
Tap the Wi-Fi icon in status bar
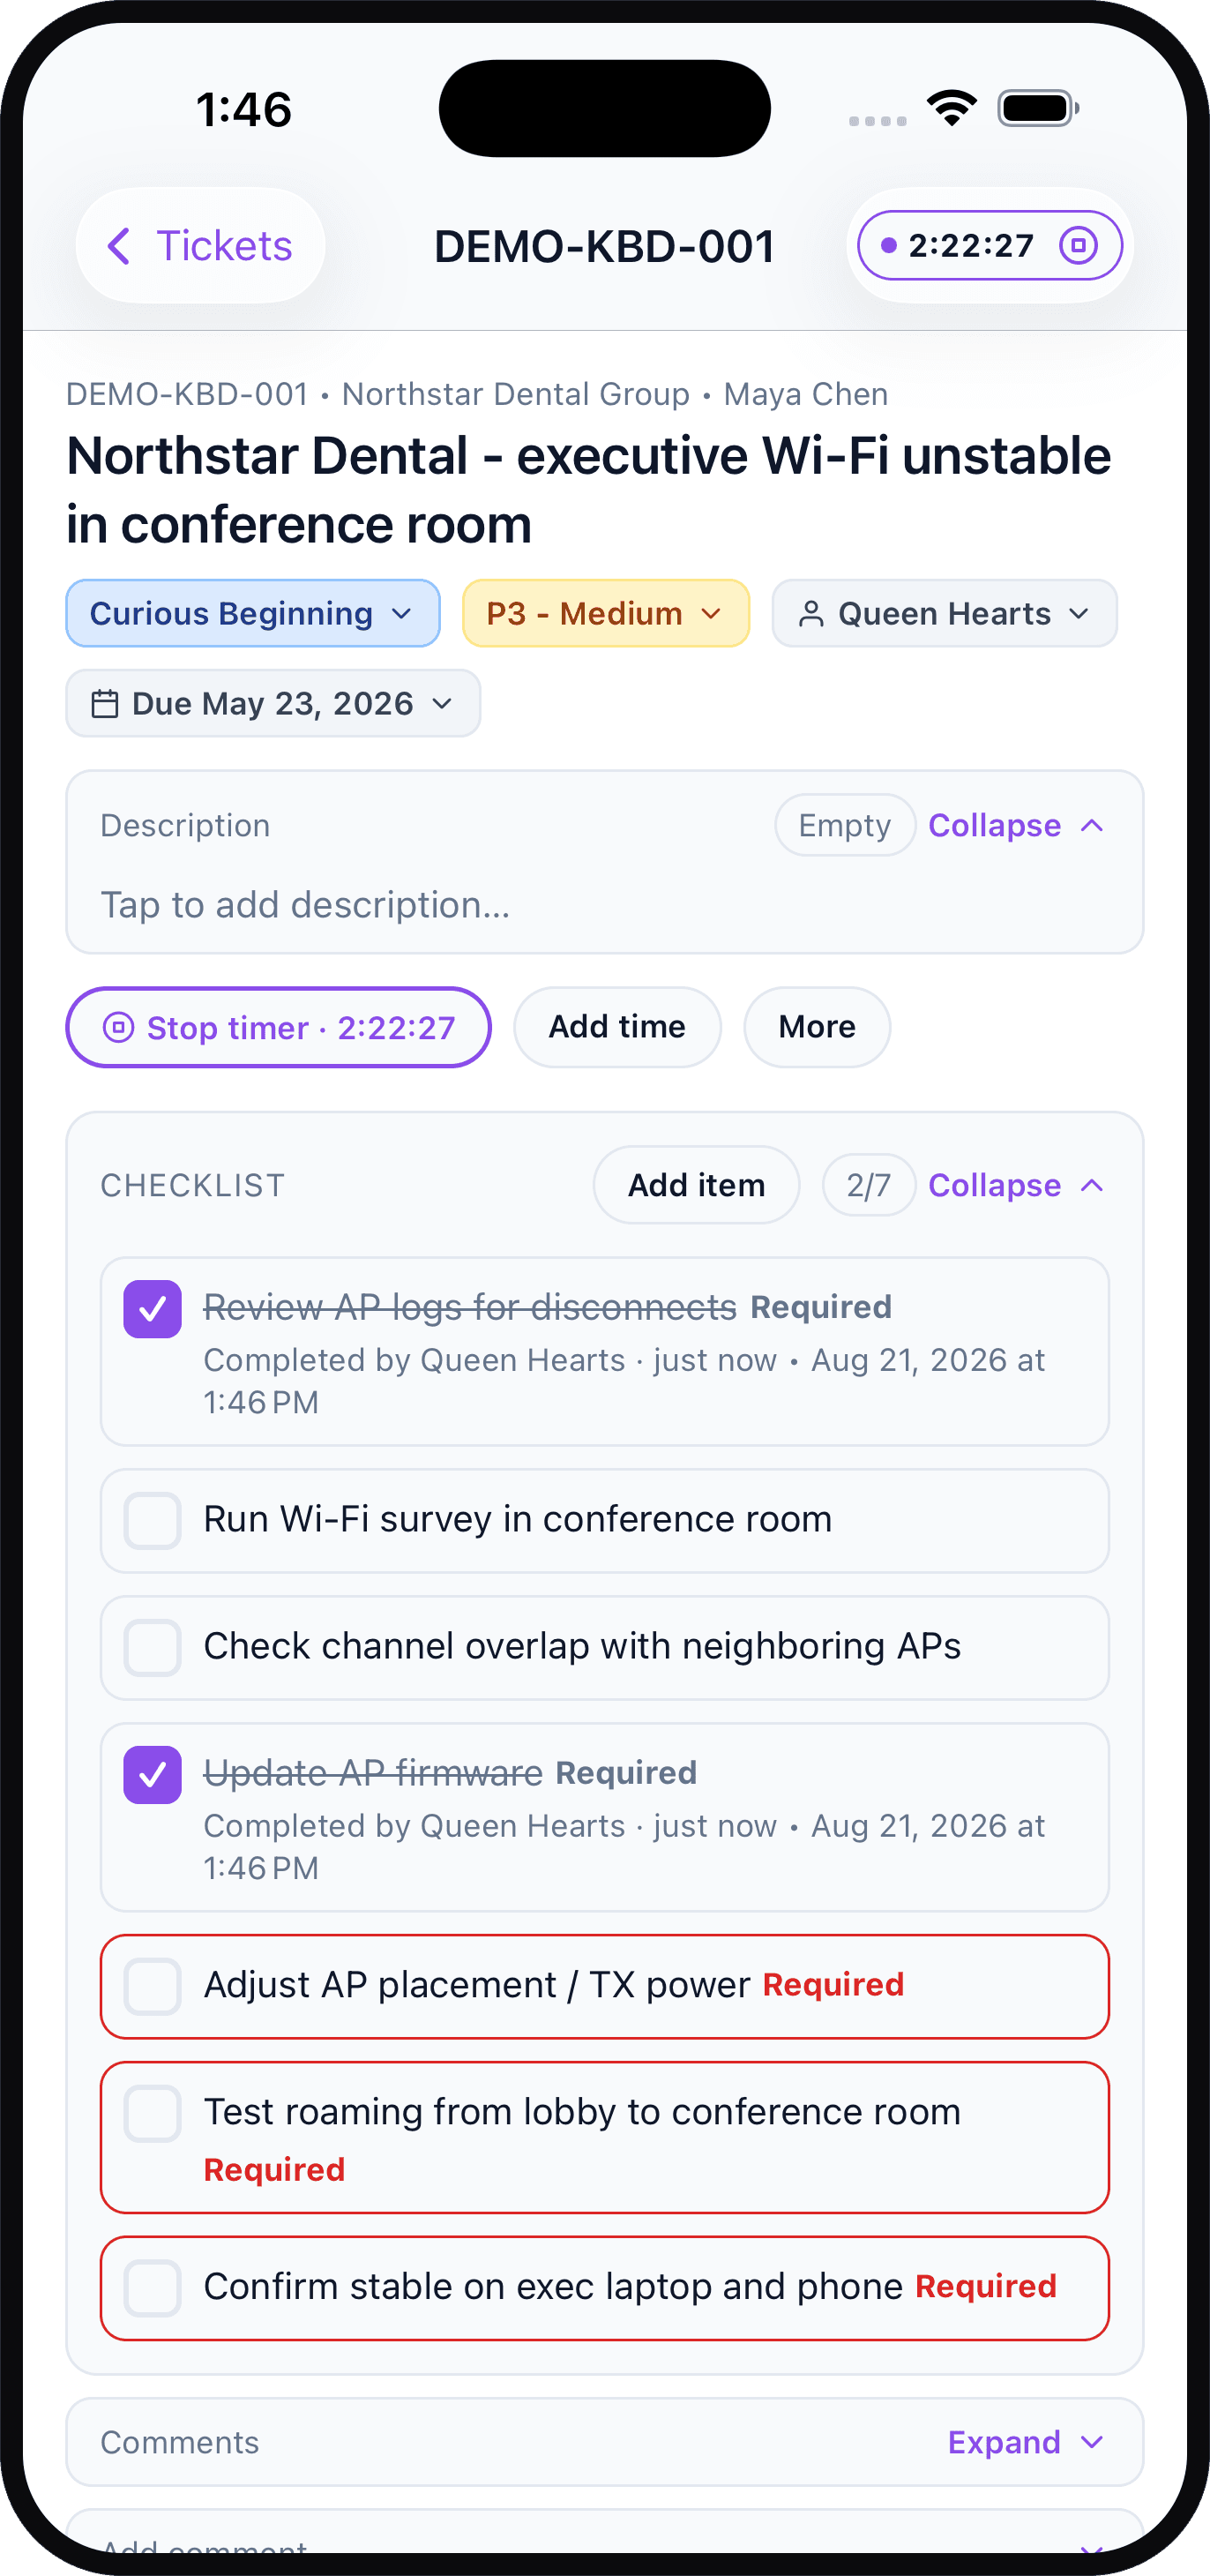pyautogui.click(x=951, y=107)
